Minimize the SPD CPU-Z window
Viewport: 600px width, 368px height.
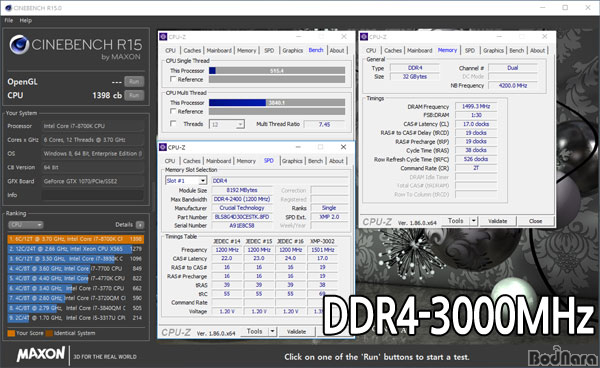298,147
